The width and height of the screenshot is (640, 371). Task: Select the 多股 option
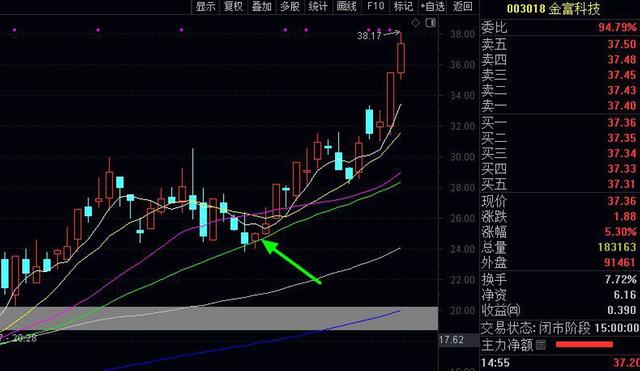pyautogui.click(x=290, y=7)
